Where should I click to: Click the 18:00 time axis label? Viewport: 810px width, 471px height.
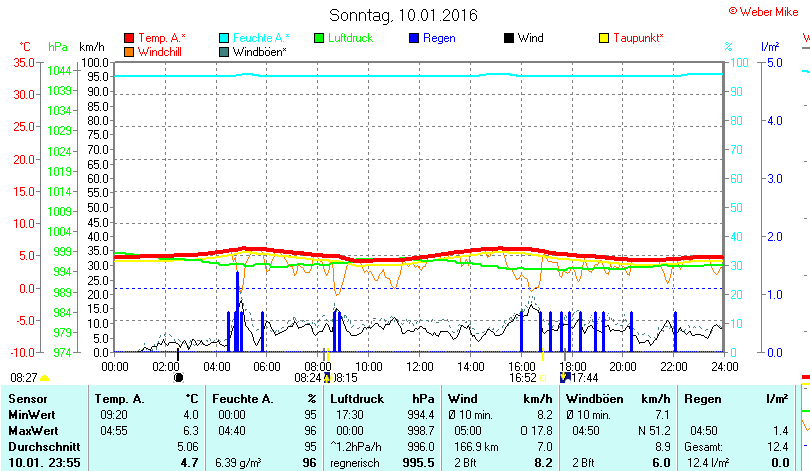pyautogui.click(x=572, y=367)
